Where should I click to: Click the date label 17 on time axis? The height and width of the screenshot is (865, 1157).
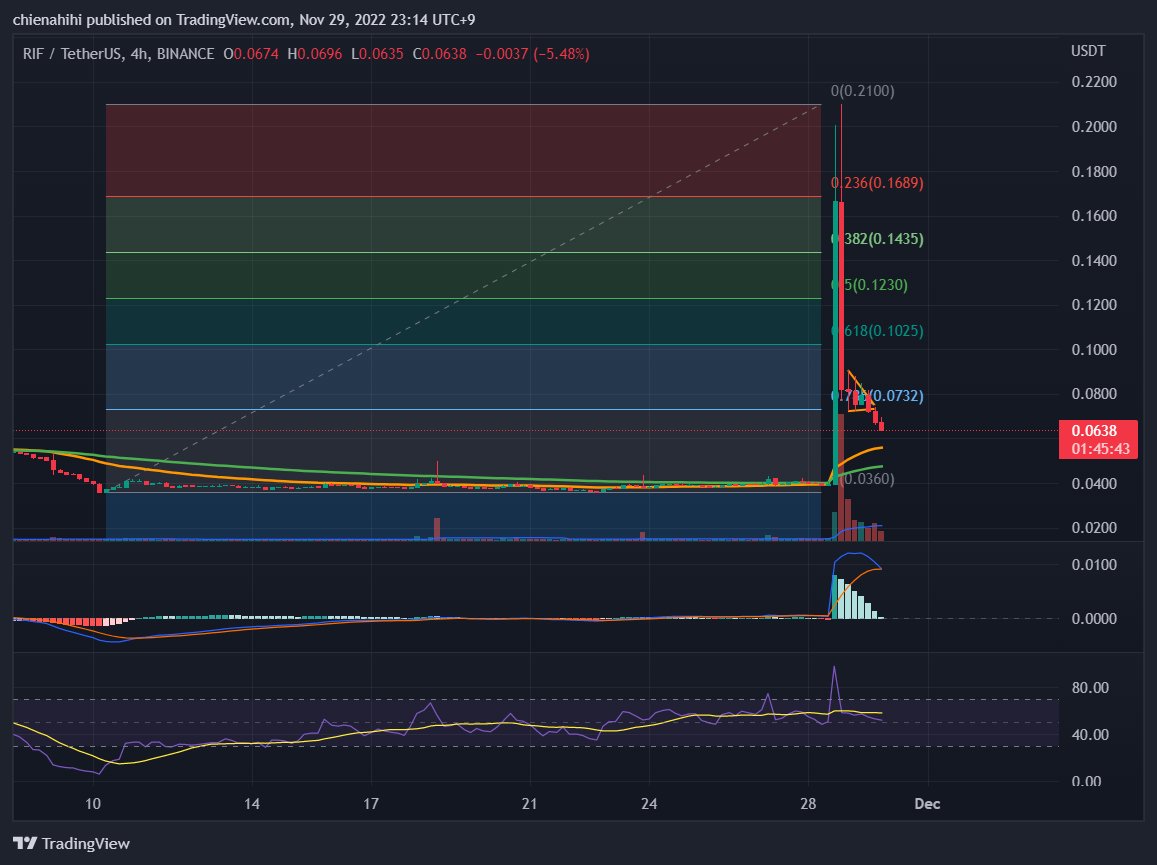370,804
